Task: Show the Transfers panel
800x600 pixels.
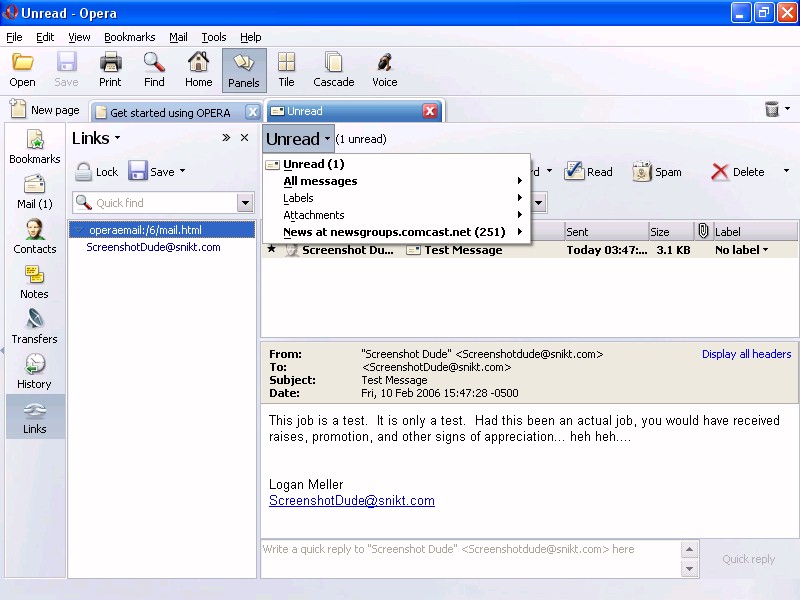Action: [35, 327]
